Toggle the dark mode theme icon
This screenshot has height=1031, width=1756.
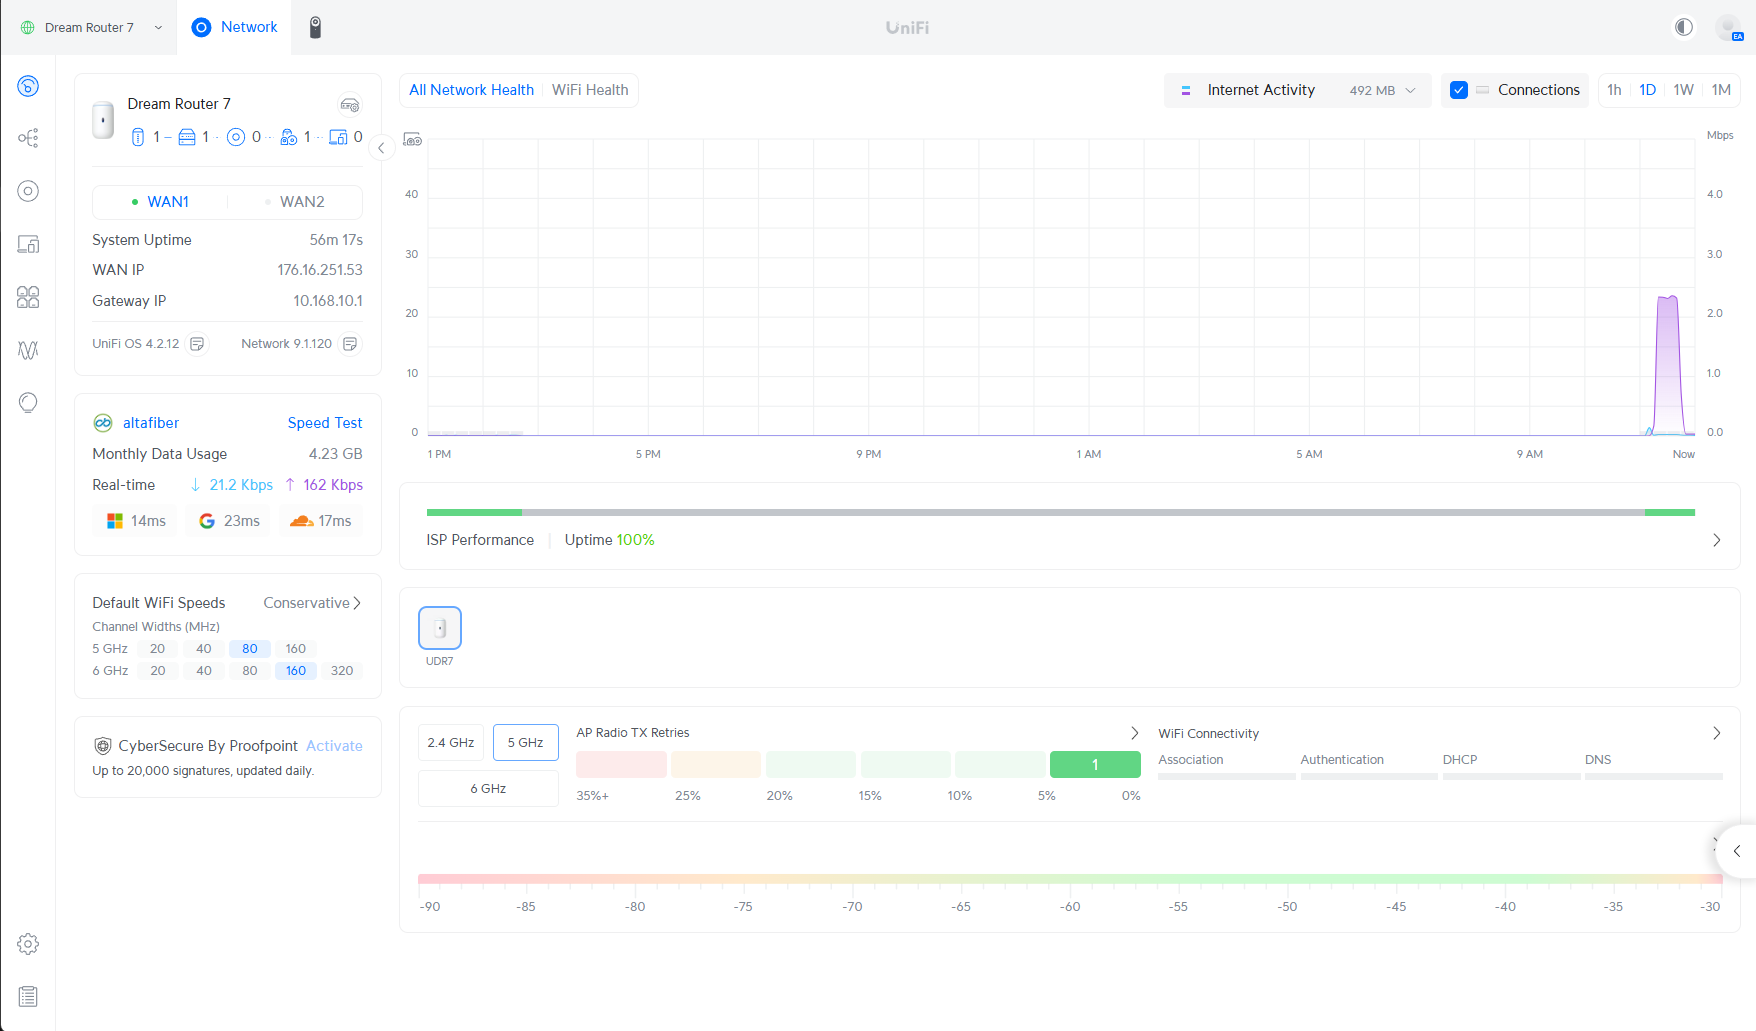[1684, 27]
